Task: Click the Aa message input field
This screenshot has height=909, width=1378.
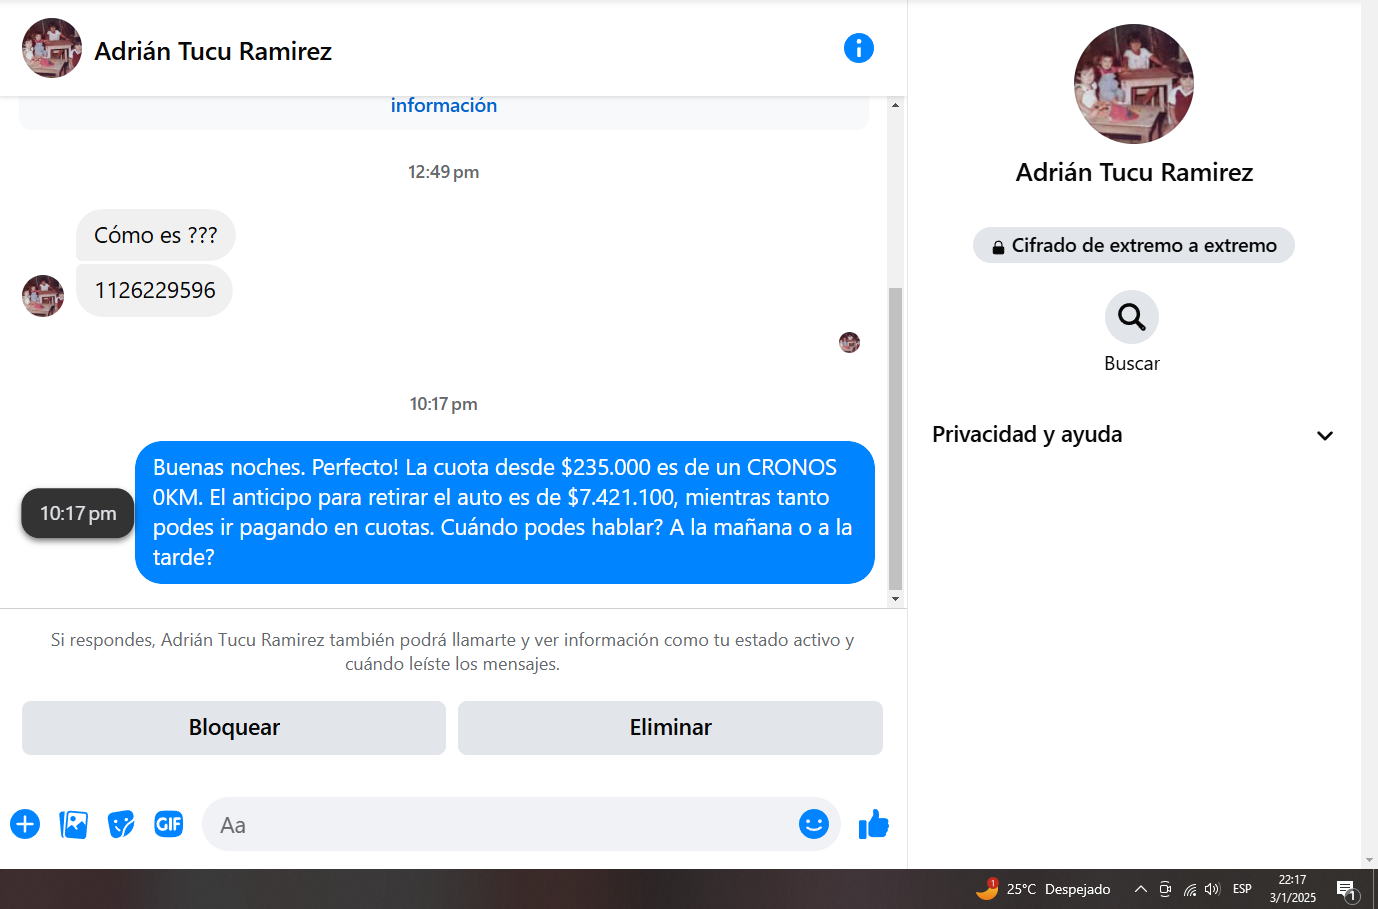Action: click(500, 824)
